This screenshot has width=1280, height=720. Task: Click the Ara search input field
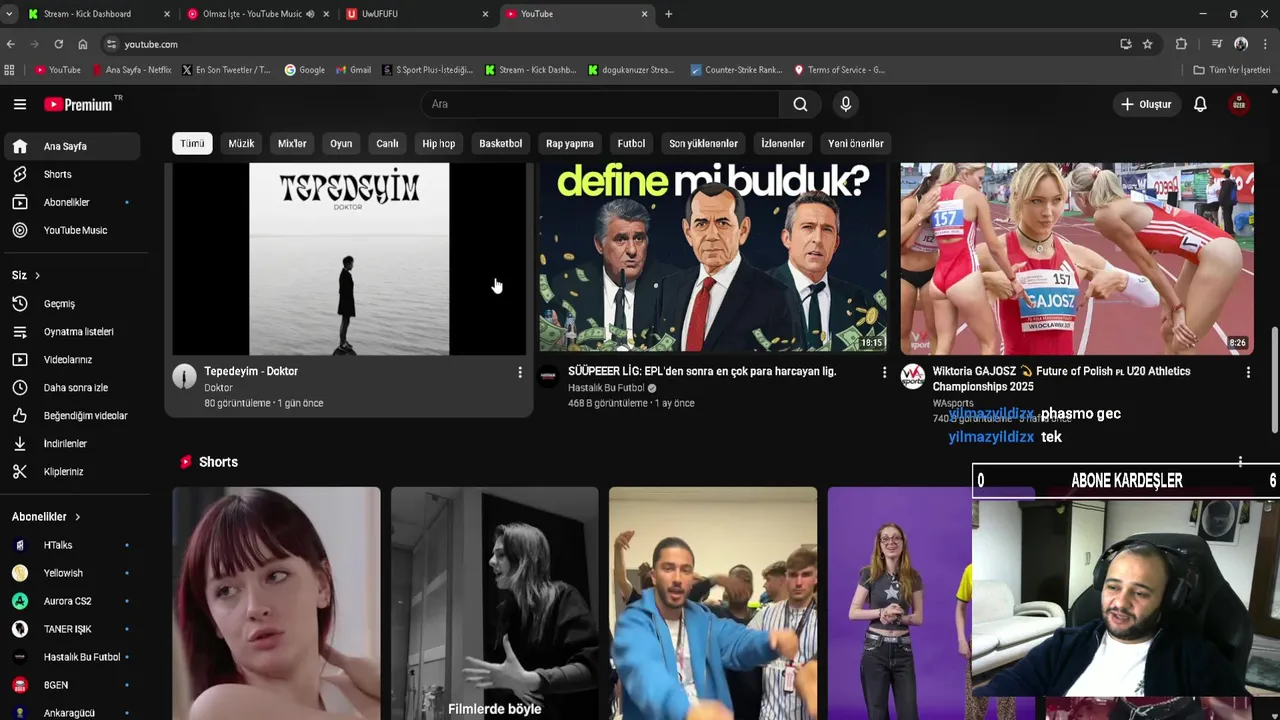coord(600,104)
